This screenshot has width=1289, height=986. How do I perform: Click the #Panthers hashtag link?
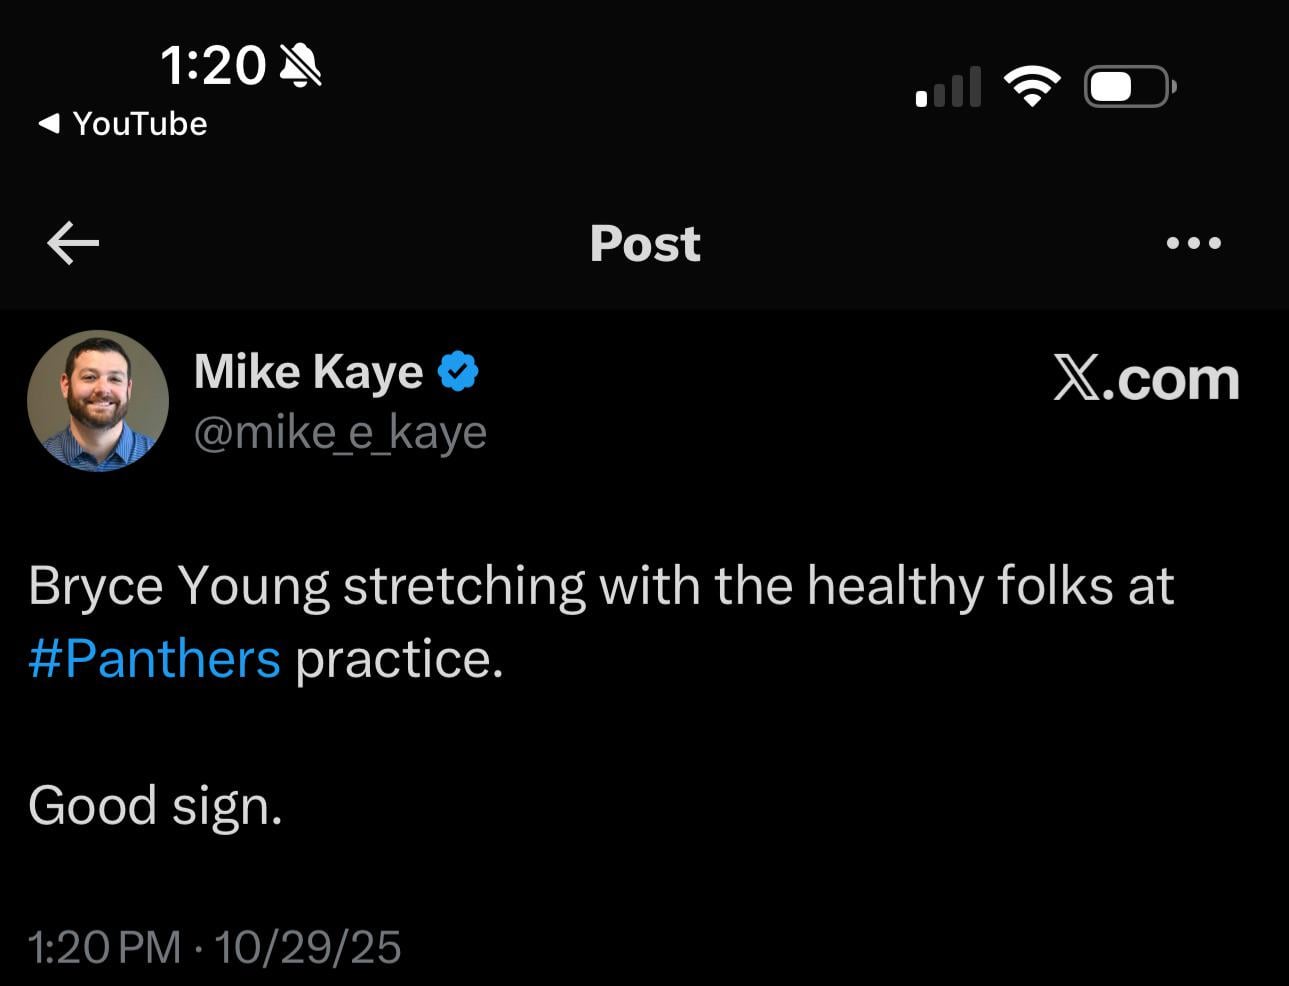(x=154, y=658)
